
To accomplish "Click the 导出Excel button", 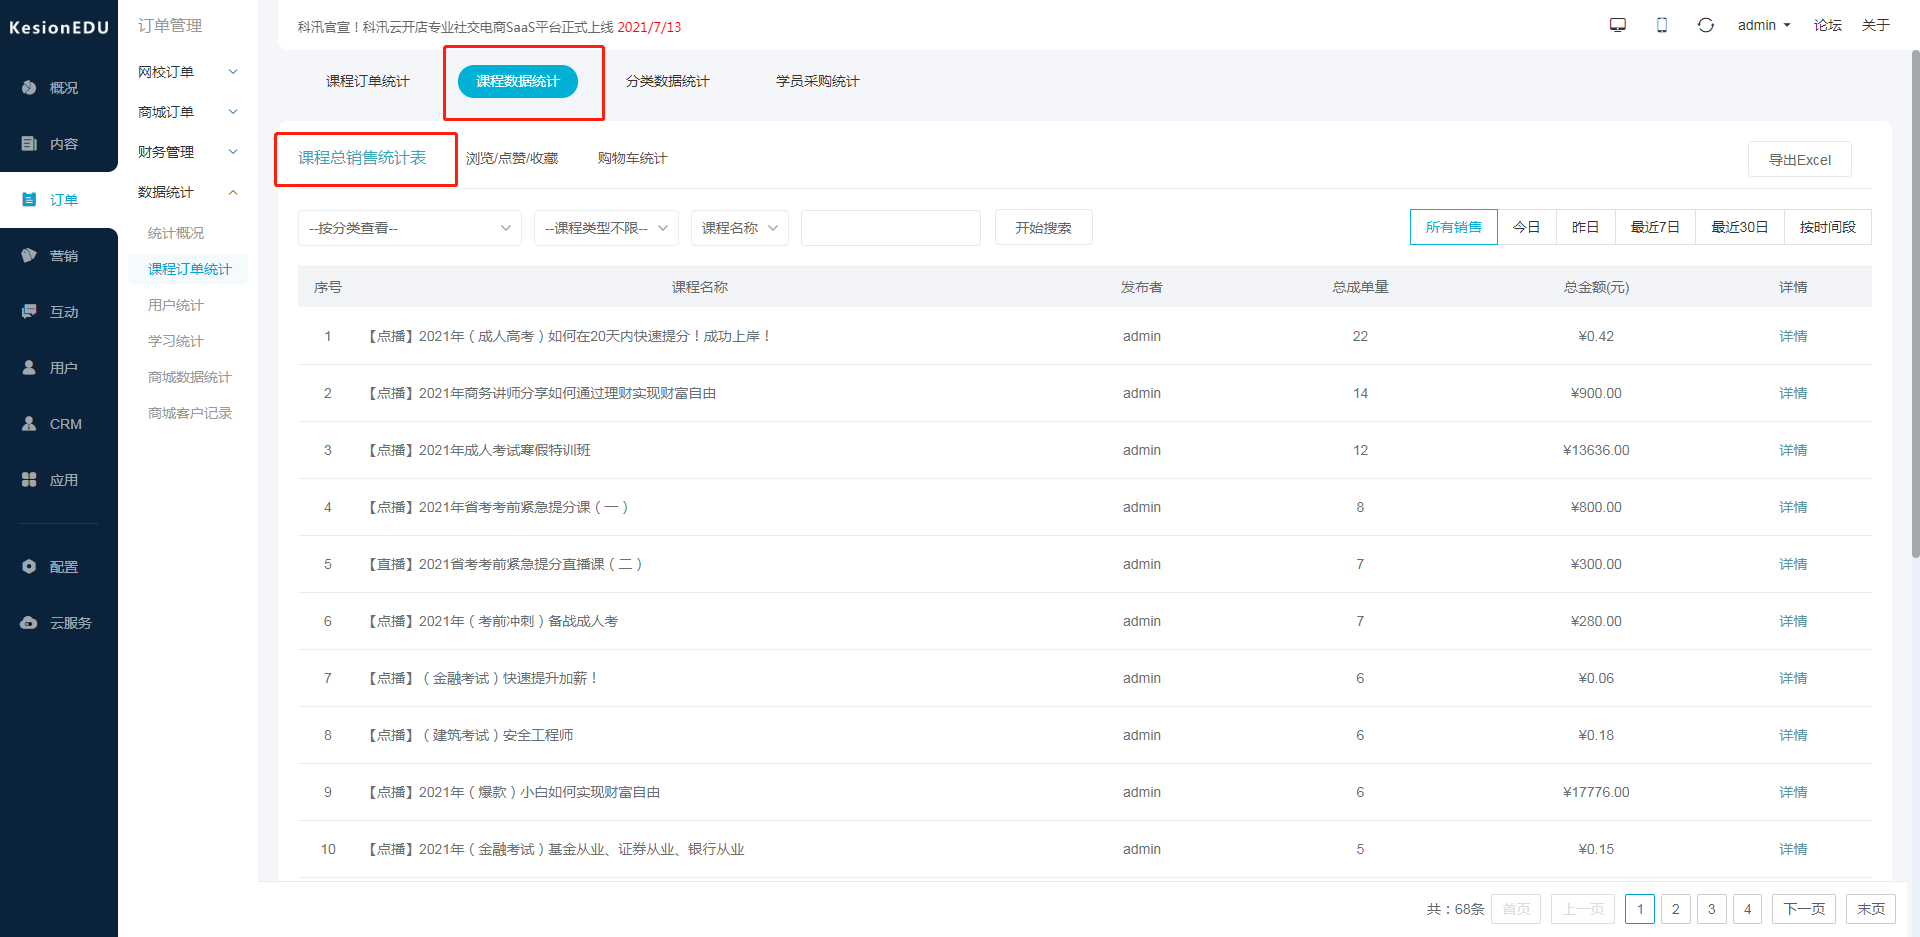I will (x=1799, y=159).
